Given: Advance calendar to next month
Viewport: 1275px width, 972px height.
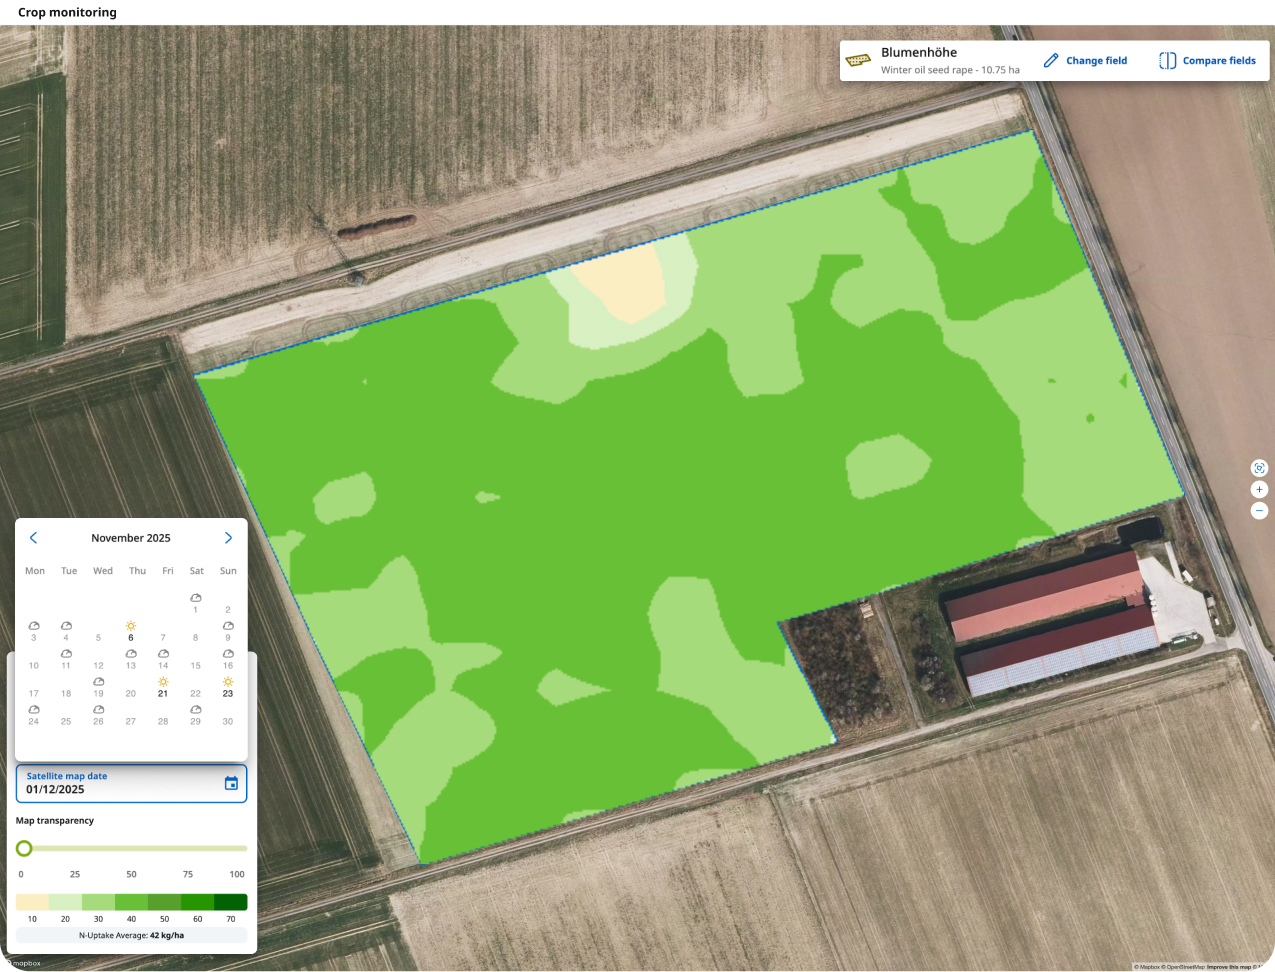Looking at the screenshot, I should point(228,538).
